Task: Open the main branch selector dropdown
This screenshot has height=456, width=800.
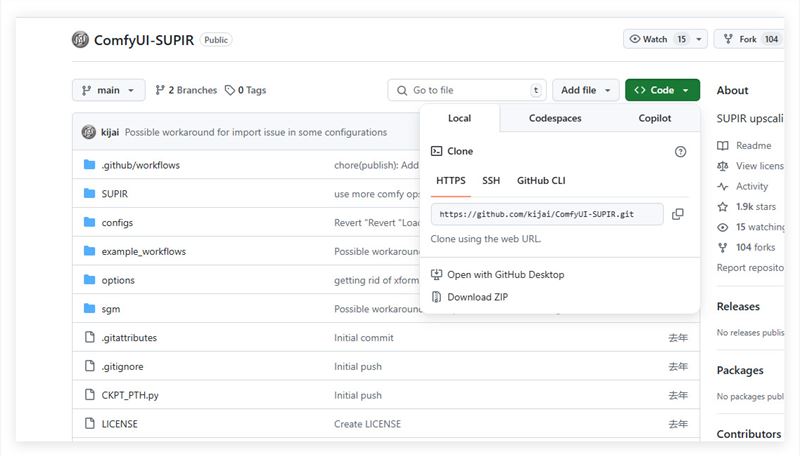Action: pyautogui.click(x=109, y=90)
